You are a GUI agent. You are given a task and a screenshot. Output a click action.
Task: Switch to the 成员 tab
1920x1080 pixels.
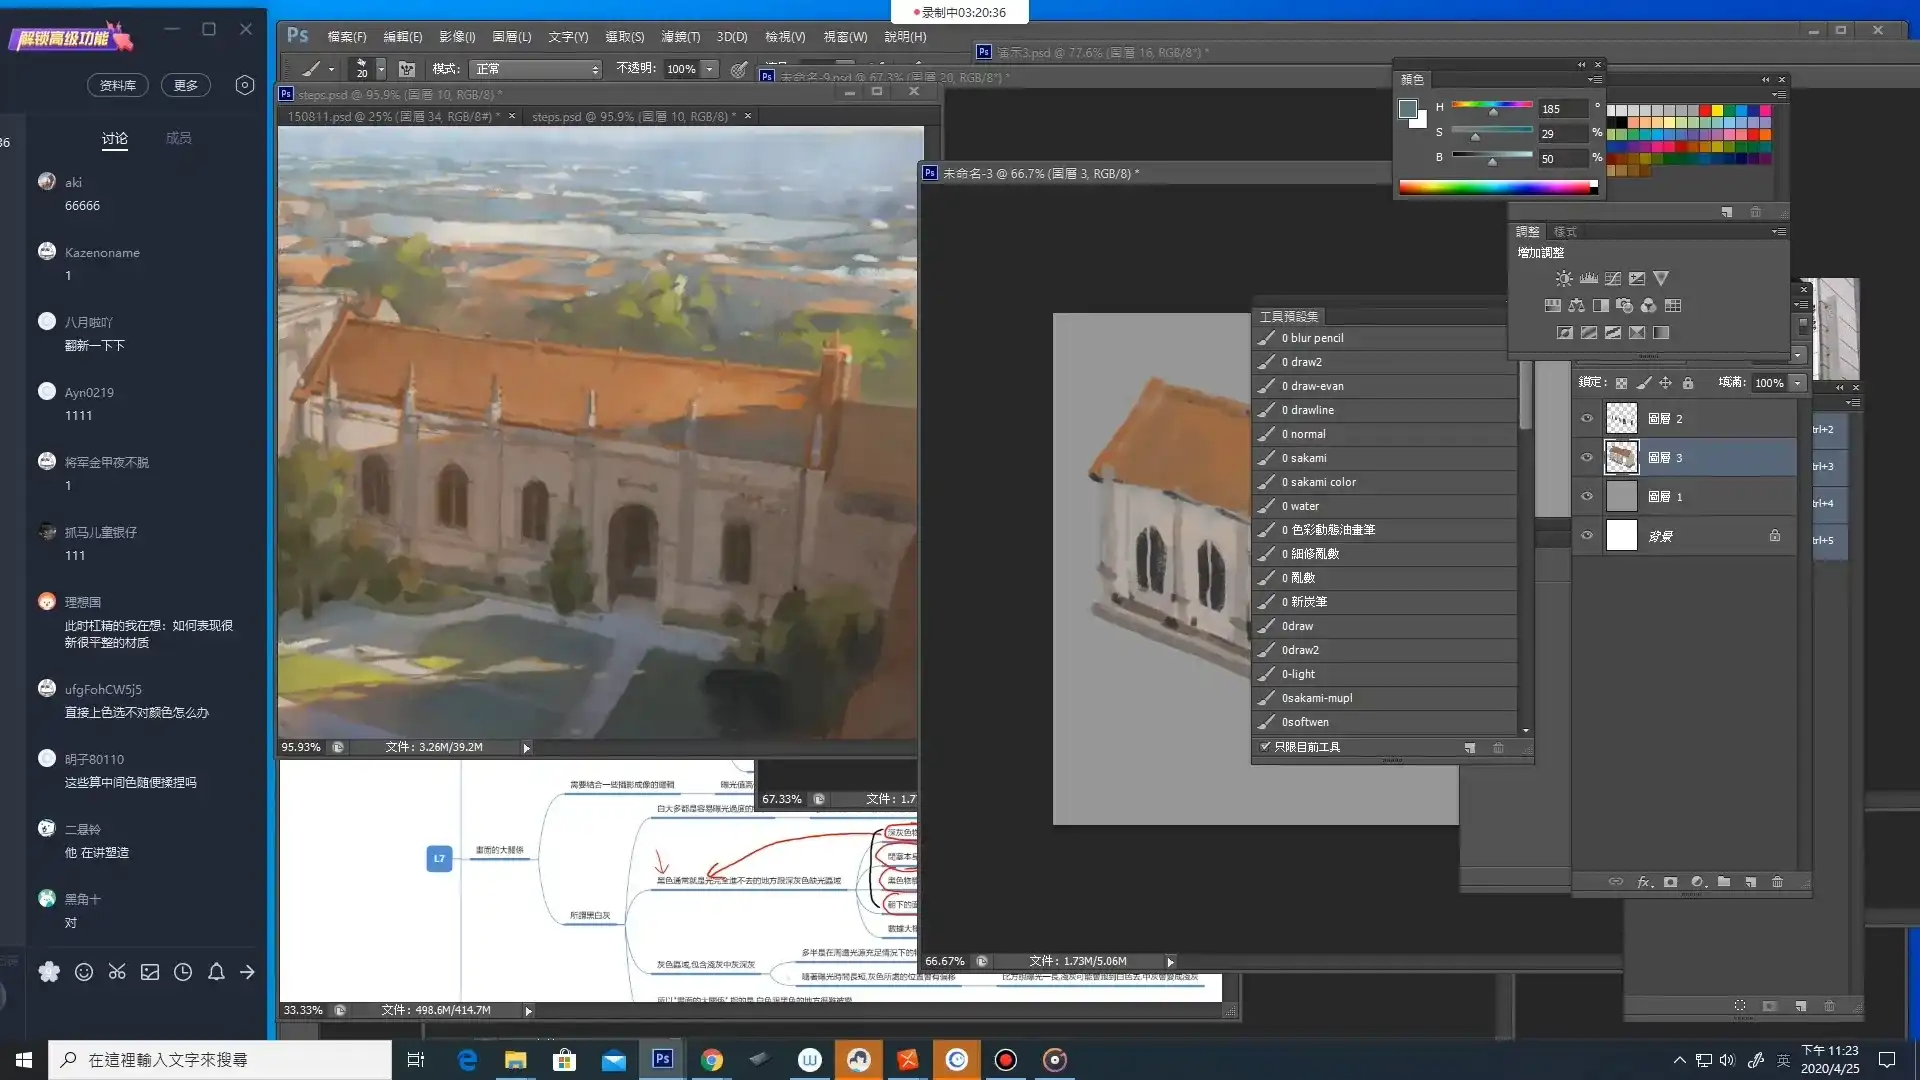tap(178, 138)
